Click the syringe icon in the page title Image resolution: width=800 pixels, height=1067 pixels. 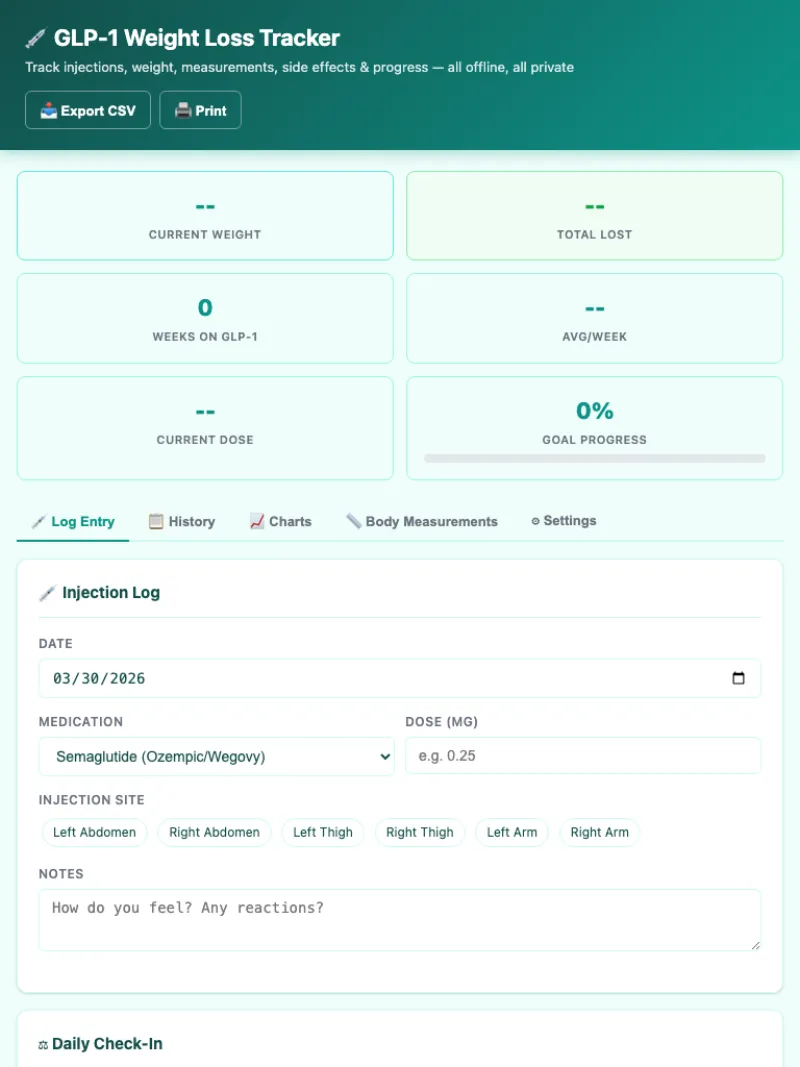tap(36, 39)
